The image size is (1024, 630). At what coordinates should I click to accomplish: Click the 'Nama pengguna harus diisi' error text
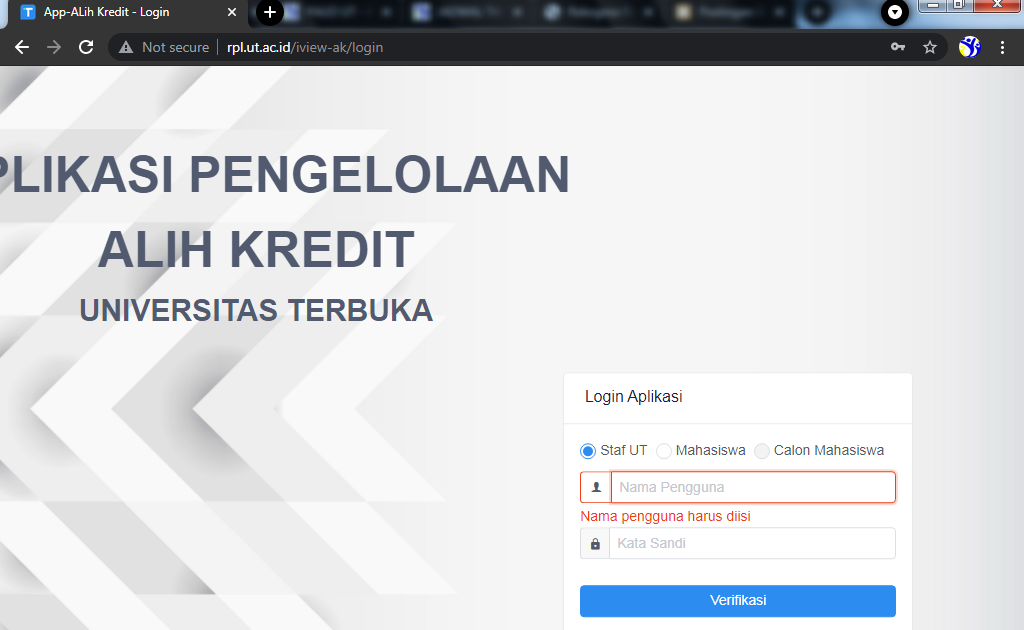pos(665,516)
